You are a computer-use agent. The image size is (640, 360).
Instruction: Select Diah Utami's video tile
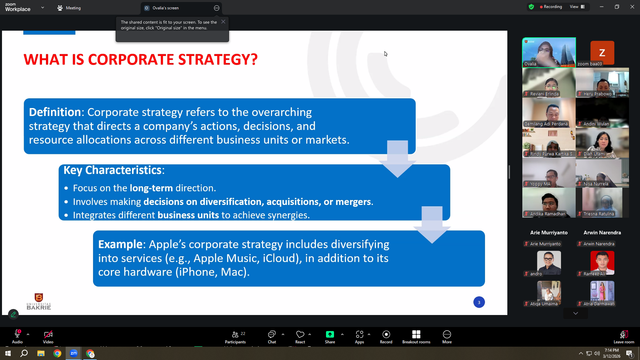[602, 143]
